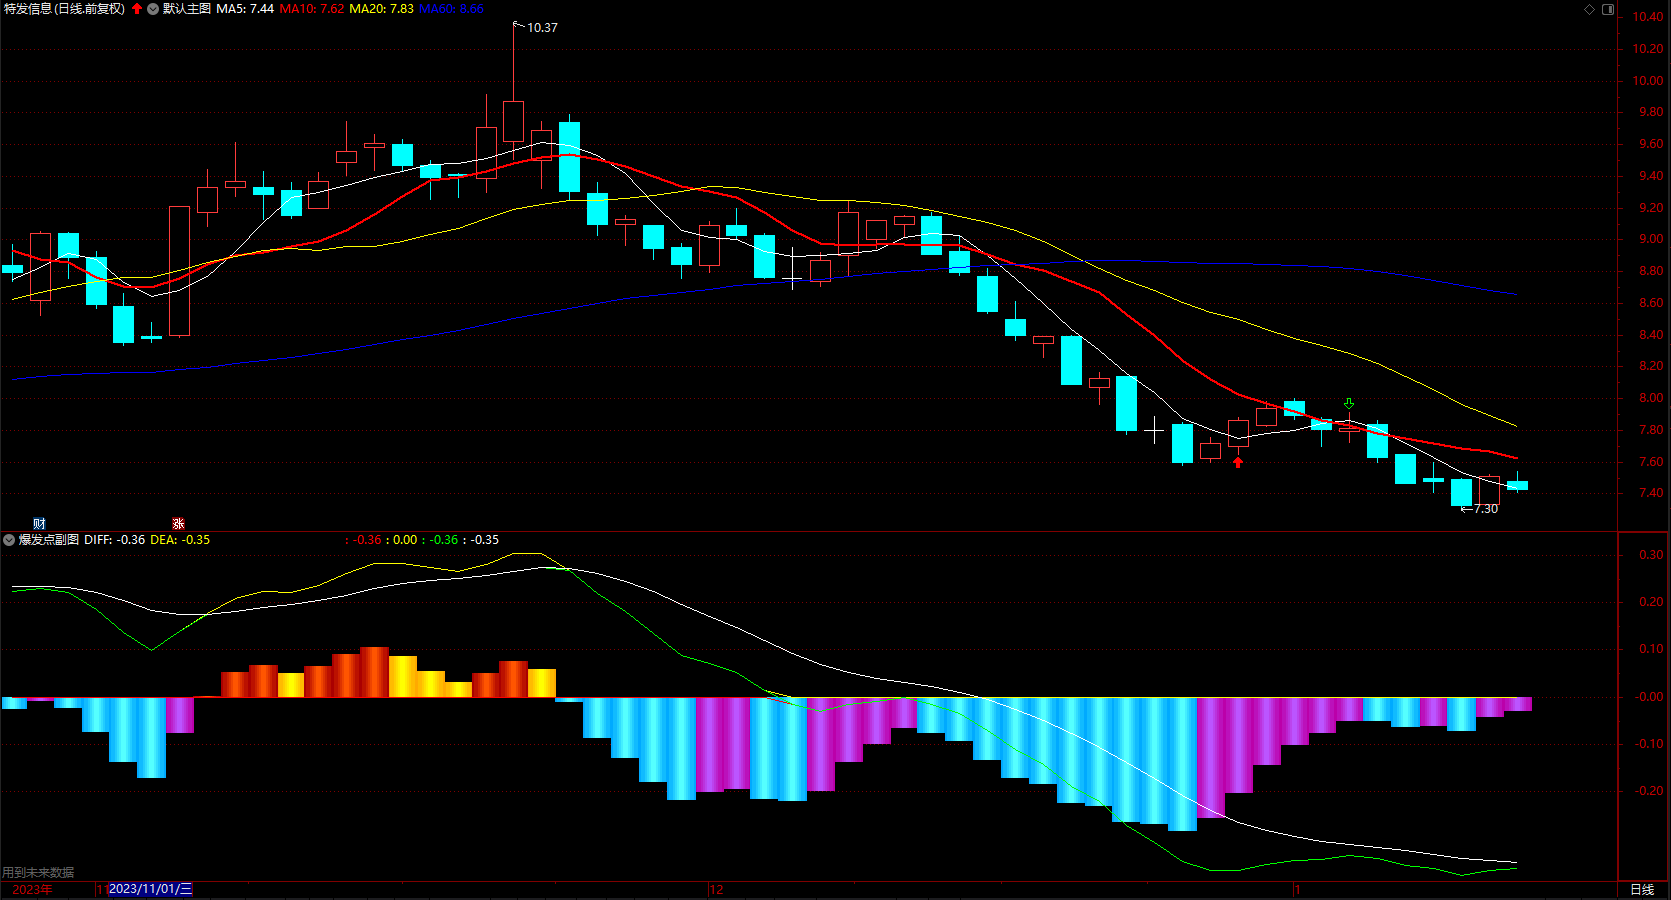Screen dimensions: 1671x900
Task: Click the MA10: 7.62 legend value
Action: [312, 9]
